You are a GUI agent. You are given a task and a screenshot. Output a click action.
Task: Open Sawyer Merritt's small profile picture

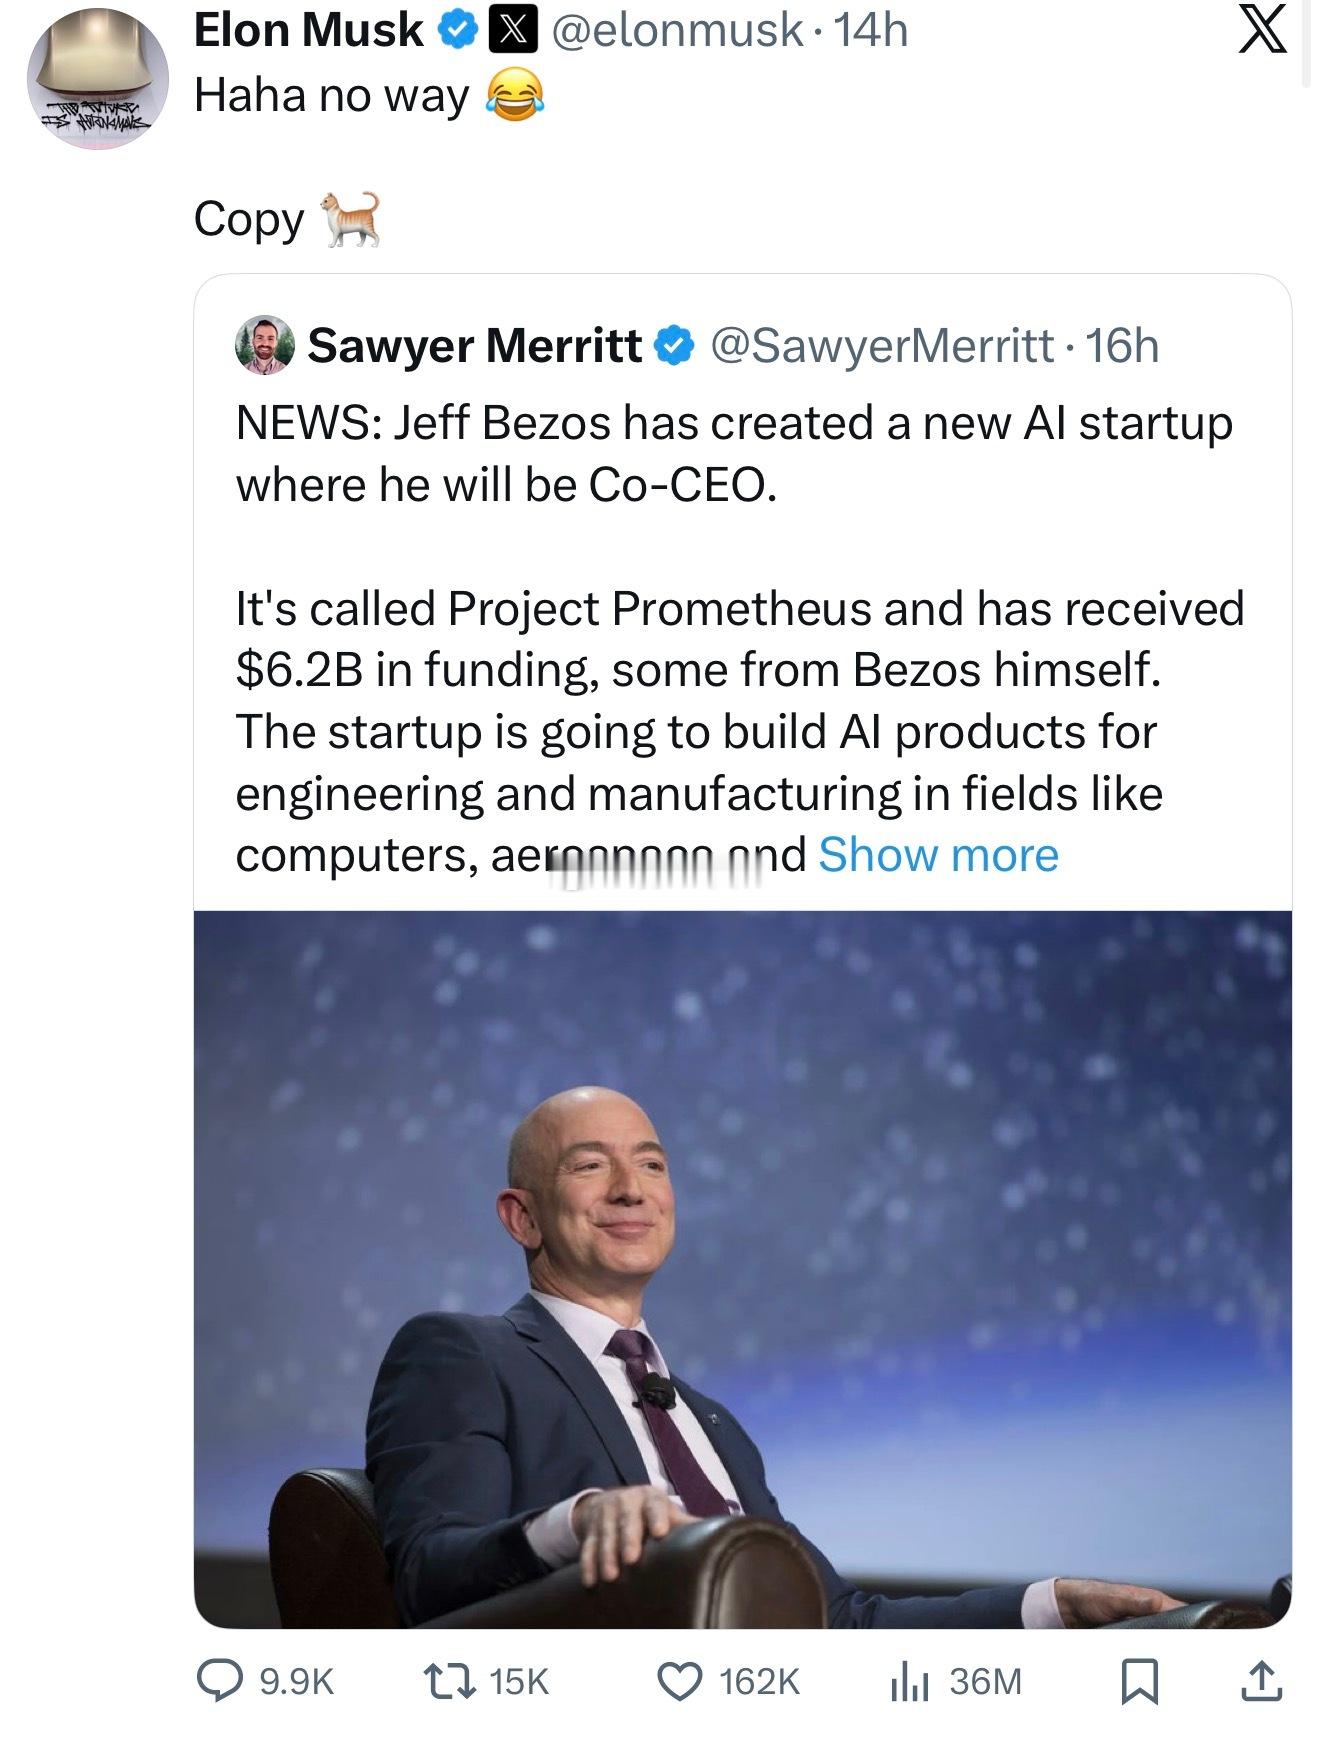[x=264, y=345]
